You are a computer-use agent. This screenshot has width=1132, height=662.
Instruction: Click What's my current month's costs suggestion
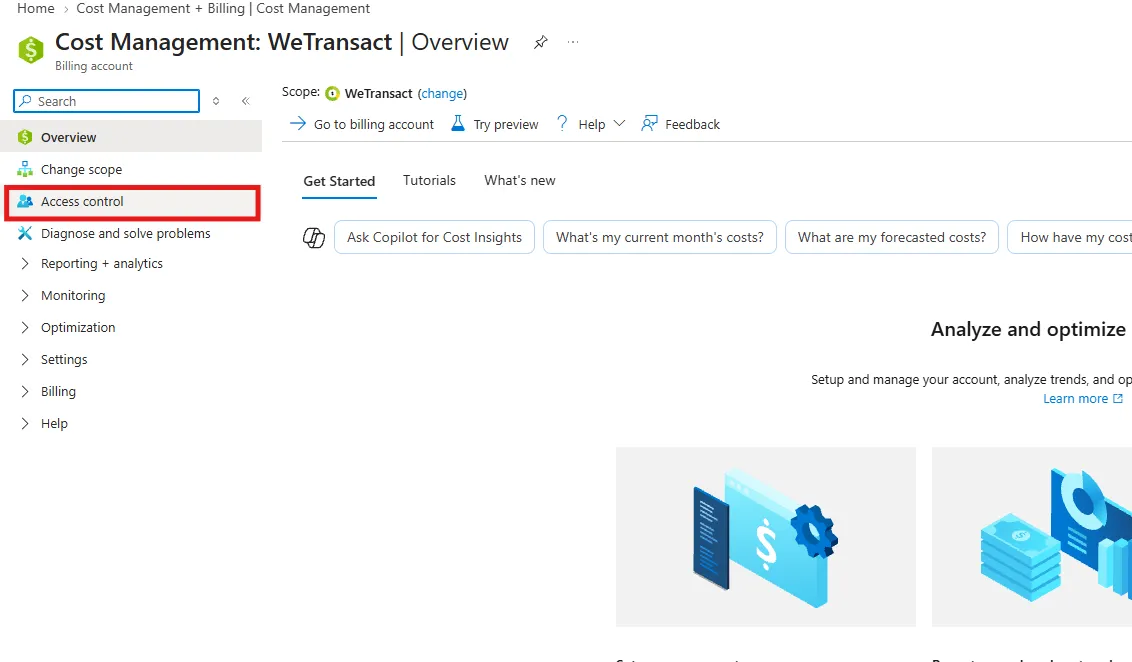click(x=659, y=238)
